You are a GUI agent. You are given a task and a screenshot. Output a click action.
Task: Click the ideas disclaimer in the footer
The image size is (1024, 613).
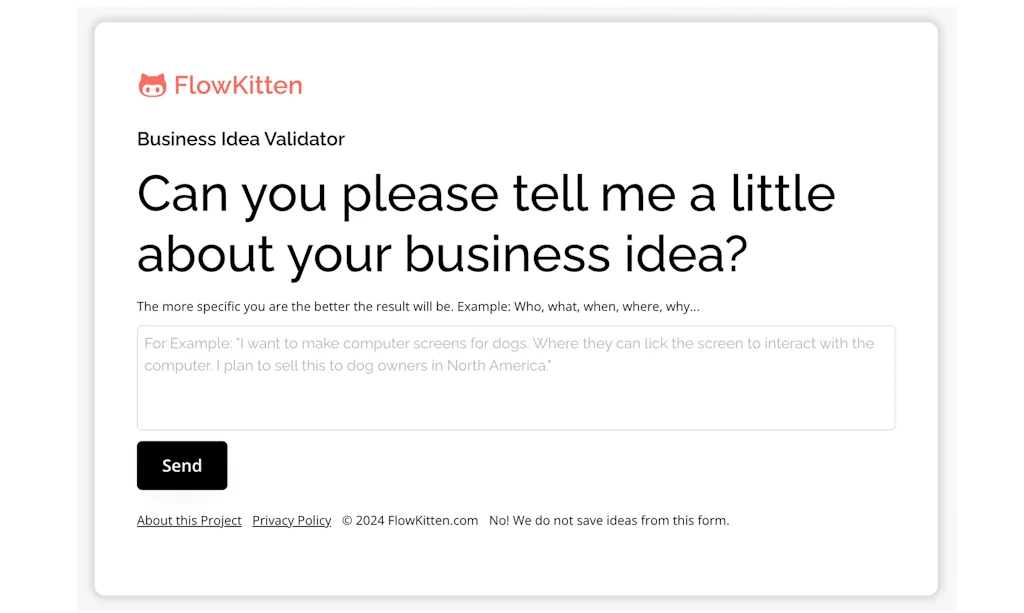point(608,520)
